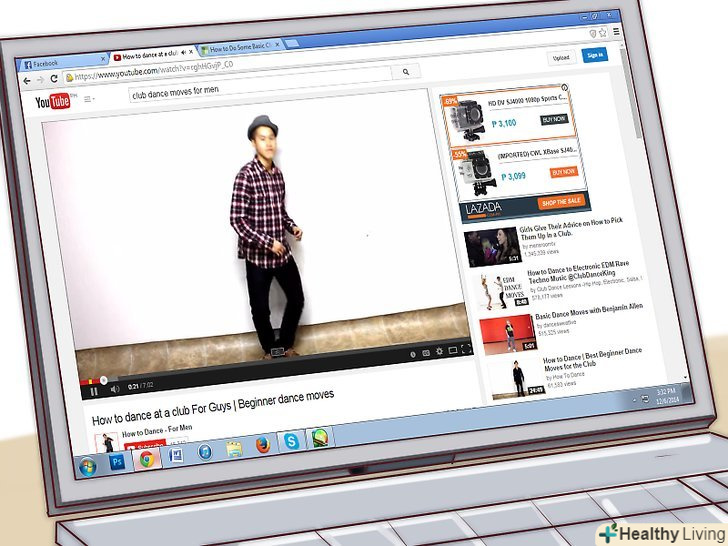Open the red Basic Dance Moves thumbnail
Viewport: 728px width, 546px height.
[508, 334]
